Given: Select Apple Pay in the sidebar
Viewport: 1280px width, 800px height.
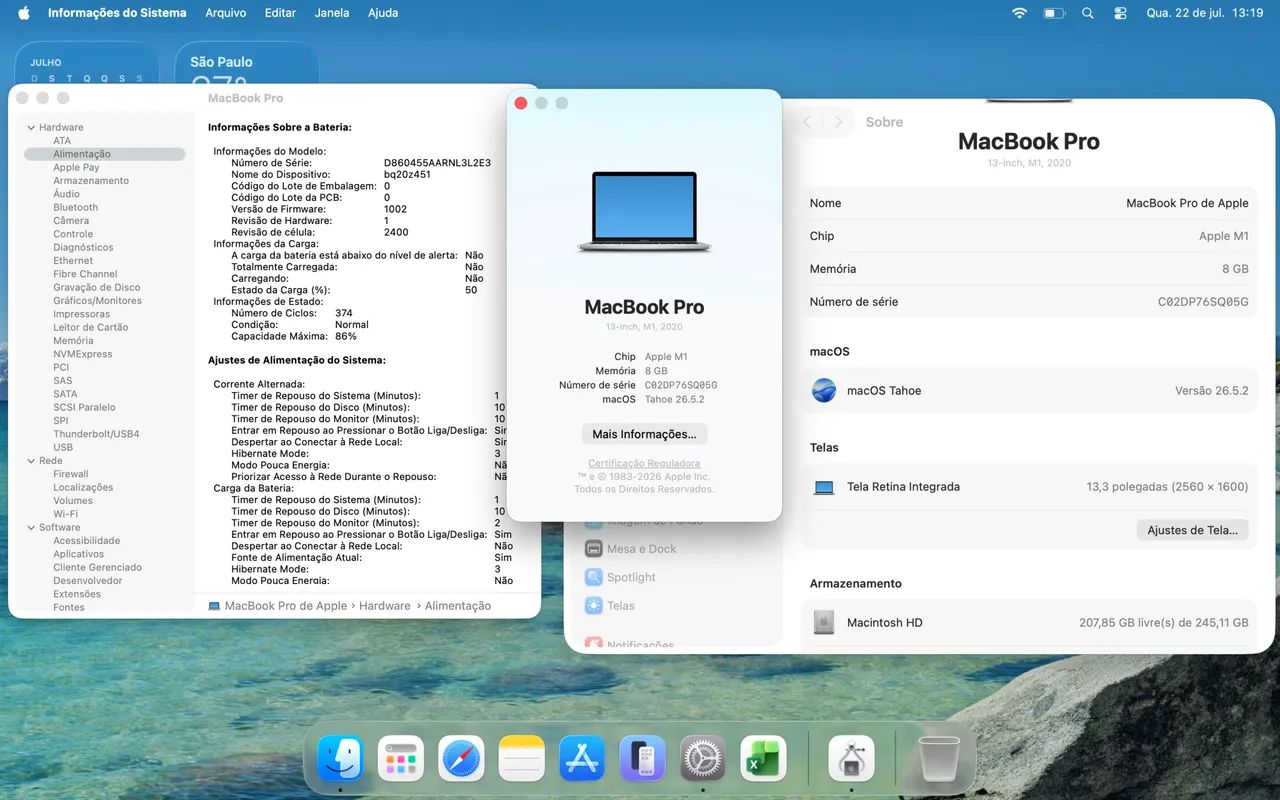Looking at the screenshot, I should pyautogui.click(x=76, y=168).
